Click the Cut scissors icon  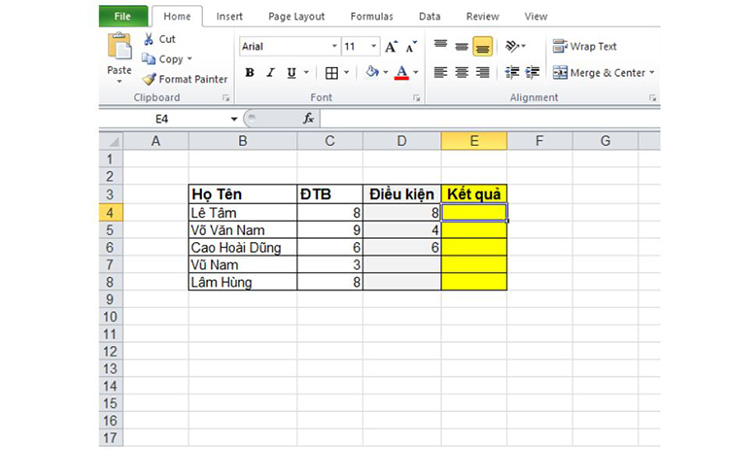(149, 39)
